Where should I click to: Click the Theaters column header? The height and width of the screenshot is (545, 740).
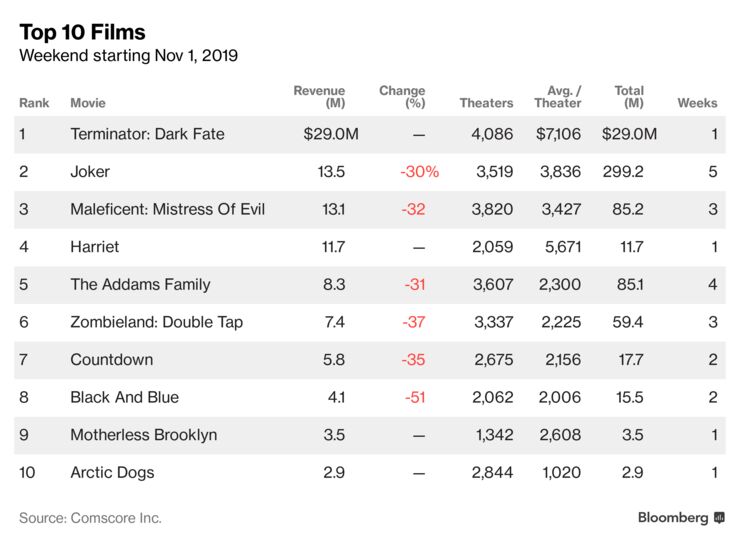[x=486, y=103]
